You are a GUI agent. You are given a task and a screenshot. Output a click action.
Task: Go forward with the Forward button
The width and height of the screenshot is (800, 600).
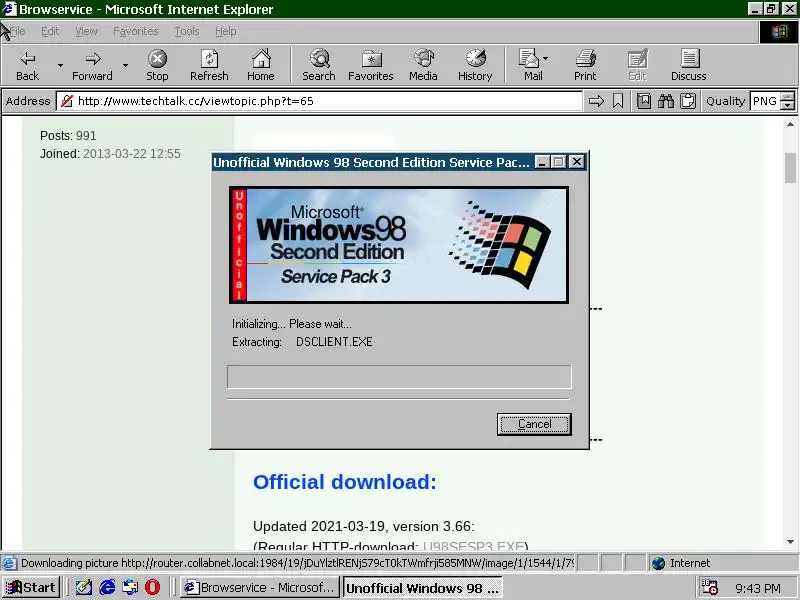[x=92, y=65]
